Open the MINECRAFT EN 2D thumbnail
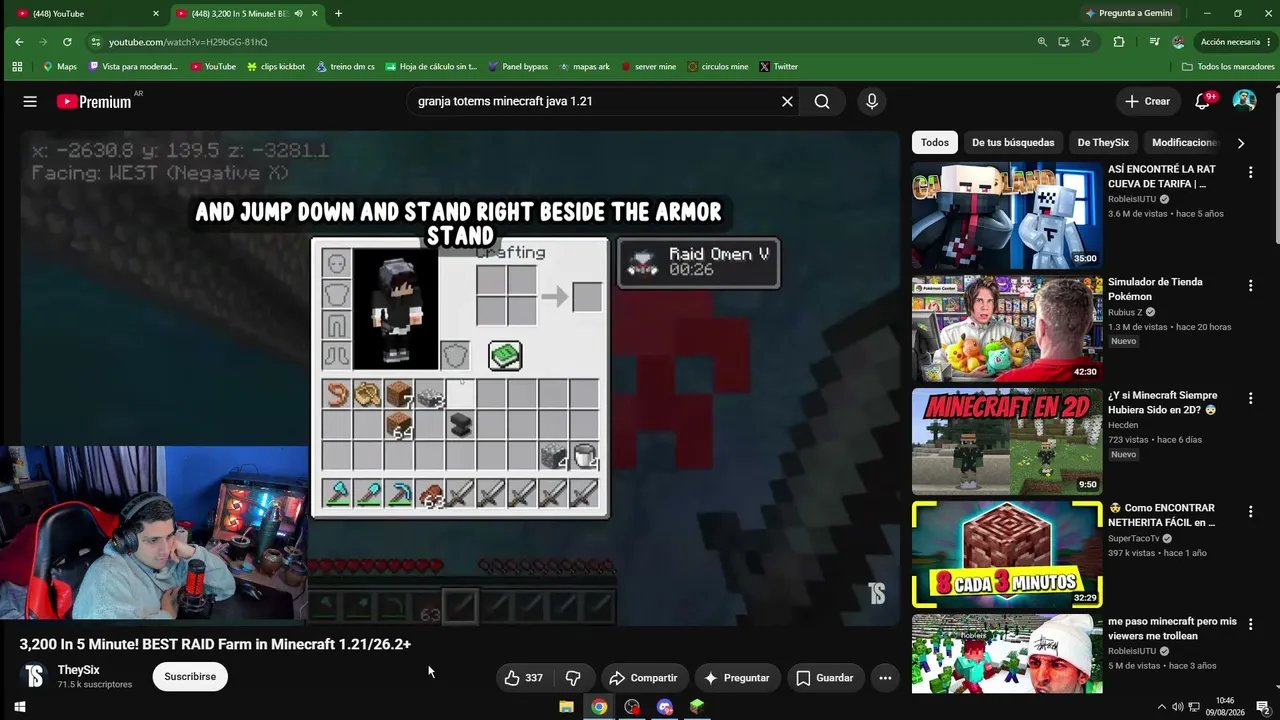 click(x=1007, y=441)
